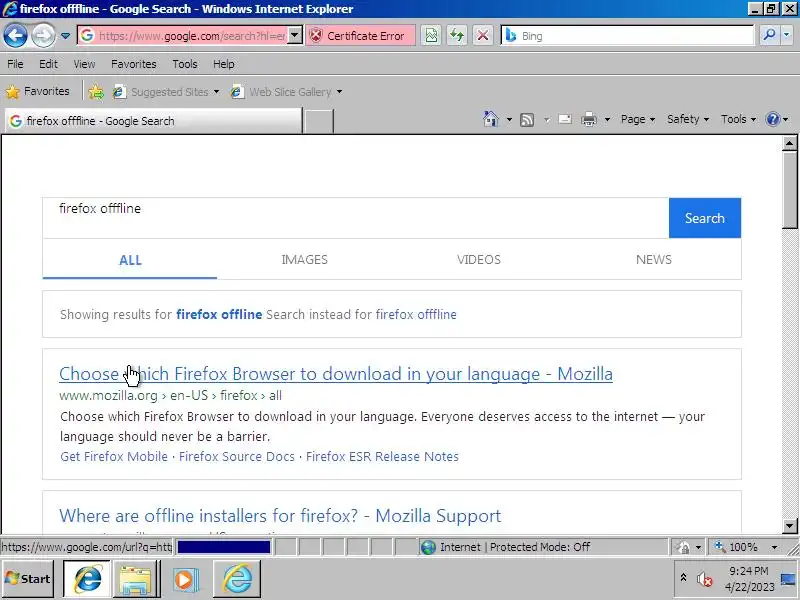This screenshot has width=800, height=600.
Task: Click the scrollbar down arrow
Action: click(x=789, y=526)
